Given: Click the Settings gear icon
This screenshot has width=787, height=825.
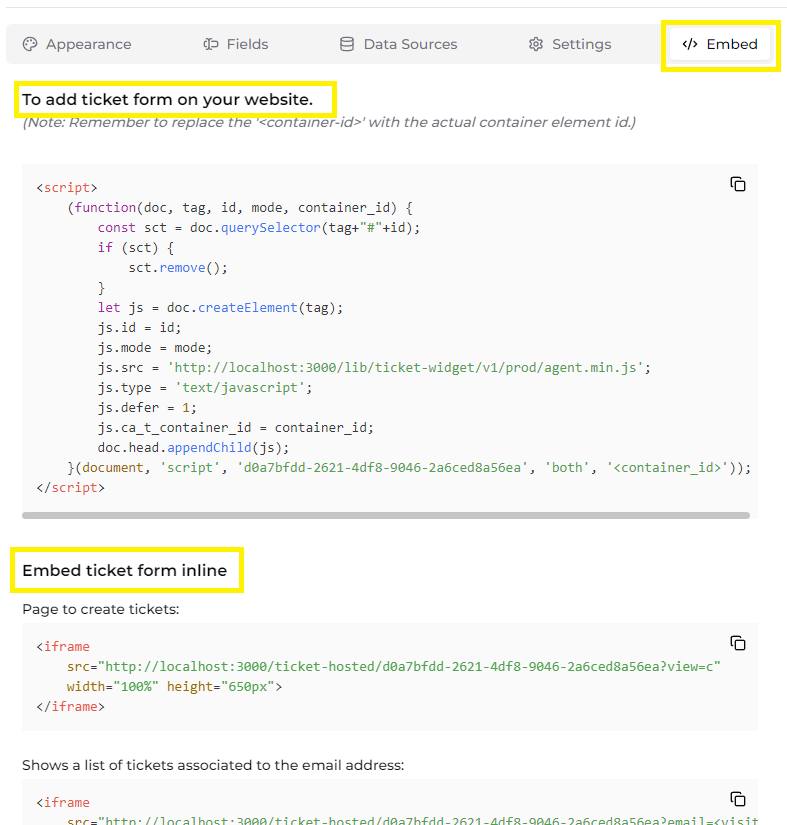Looking at the screenshot, I should tap(537, 44).
